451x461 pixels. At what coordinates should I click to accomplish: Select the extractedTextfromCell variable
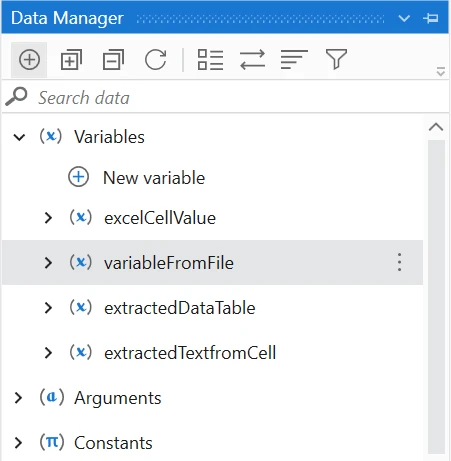coord(190,353)
